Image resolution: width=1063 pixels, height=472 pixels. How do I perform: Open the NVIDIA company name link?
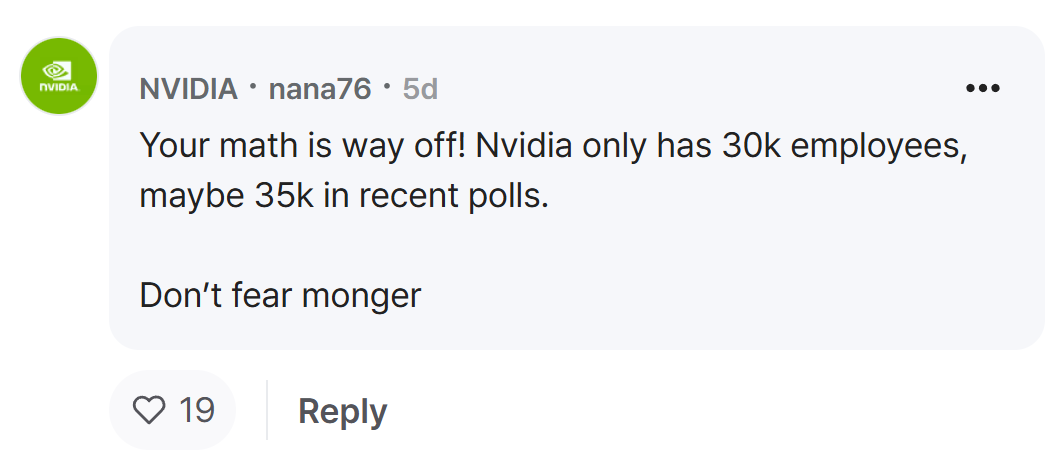tap(188, 89)
